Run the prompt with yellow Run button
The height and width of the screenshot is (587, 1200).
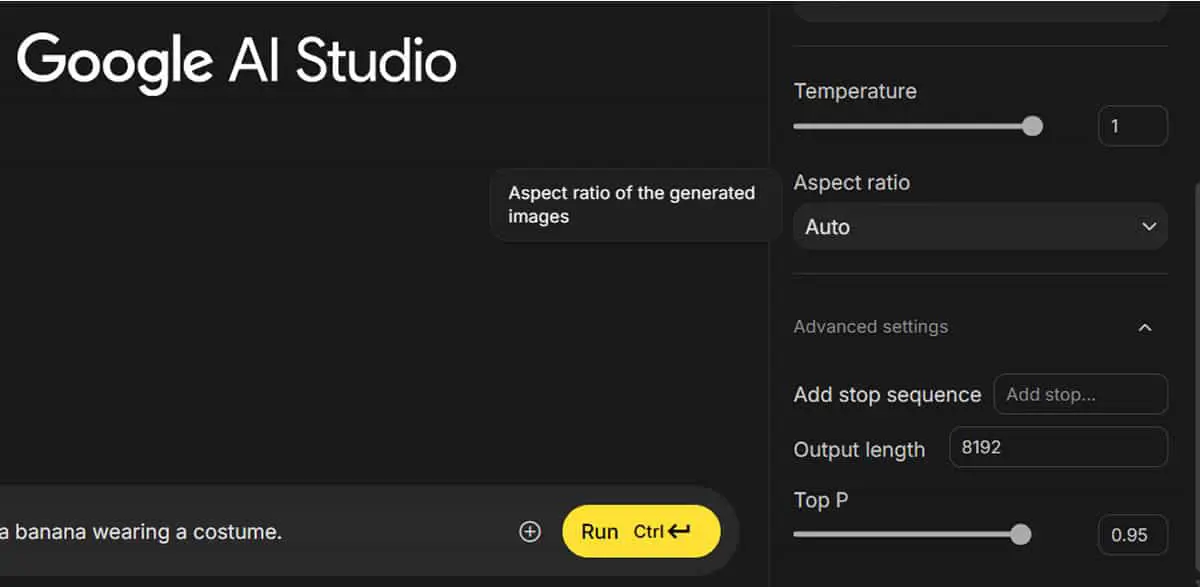click(x=641, y=531)
